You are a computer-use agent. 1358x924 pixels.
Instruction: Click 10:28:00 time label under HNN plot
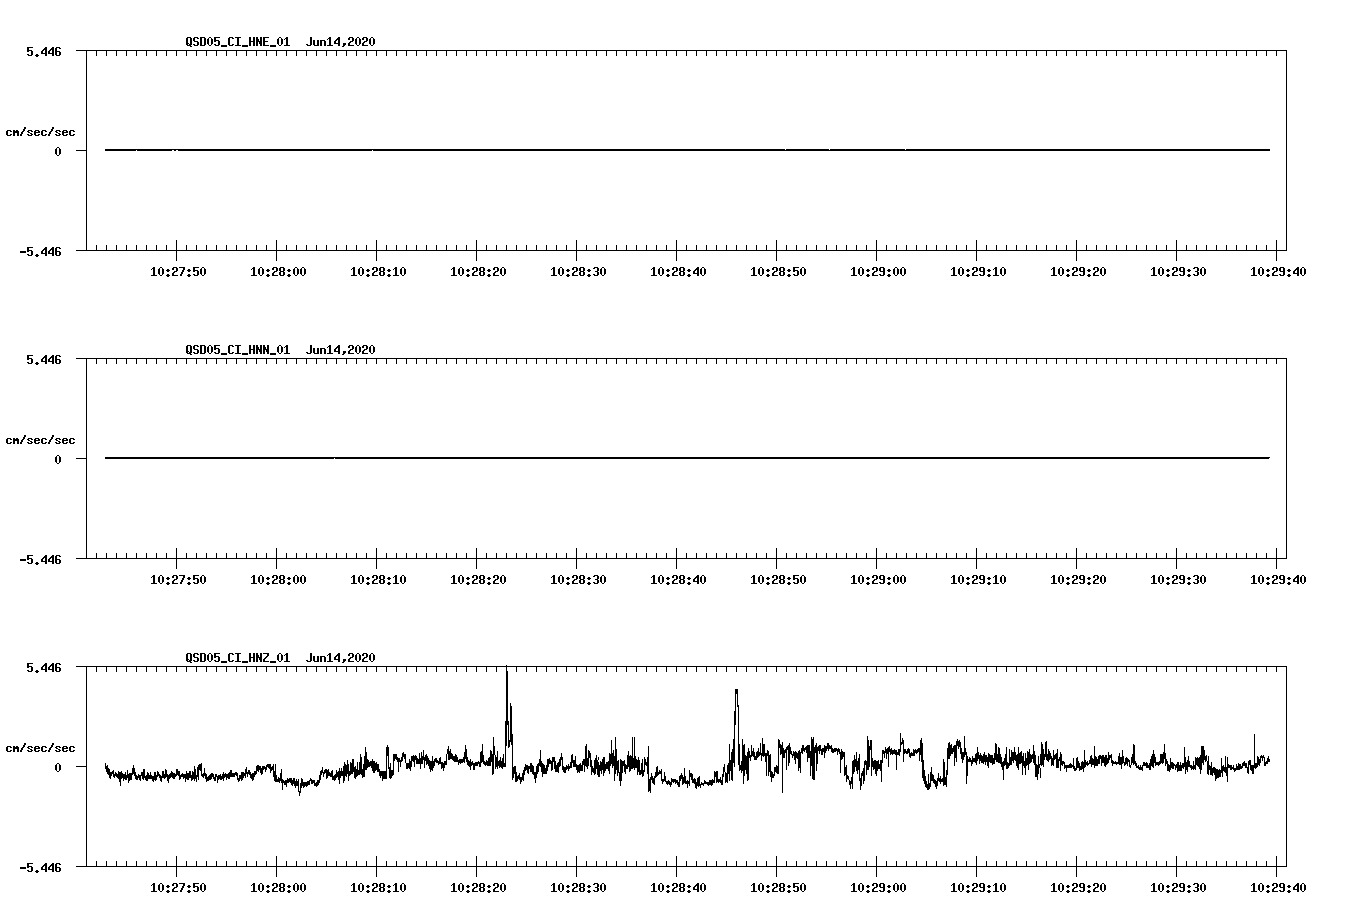278,579
